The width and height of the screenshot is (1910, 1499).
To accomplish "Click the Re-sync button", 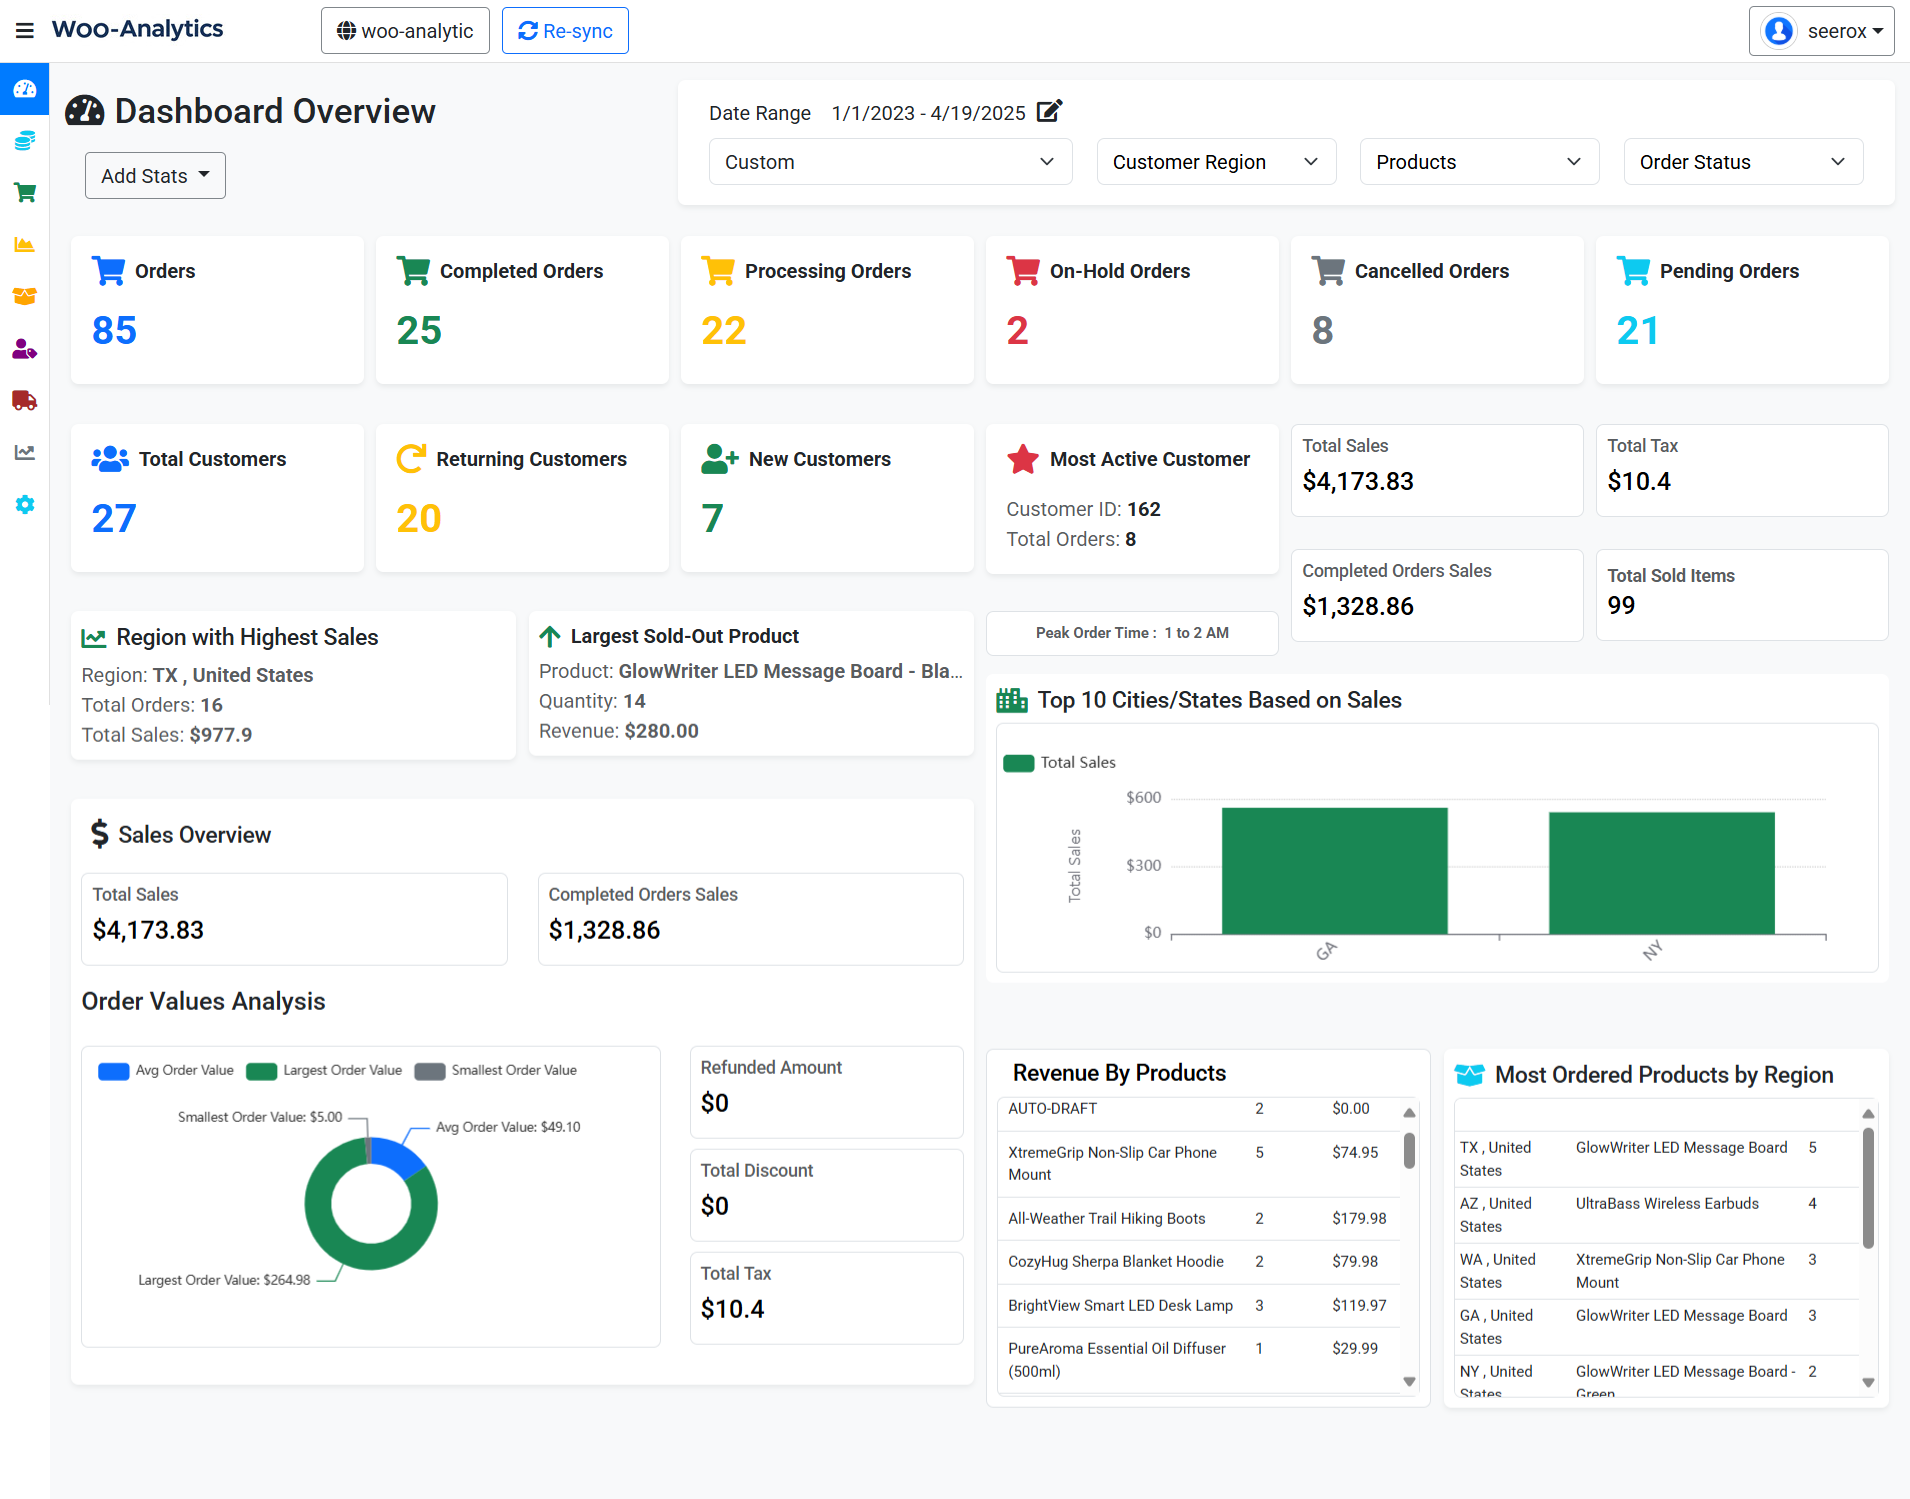I will [564, 30].
